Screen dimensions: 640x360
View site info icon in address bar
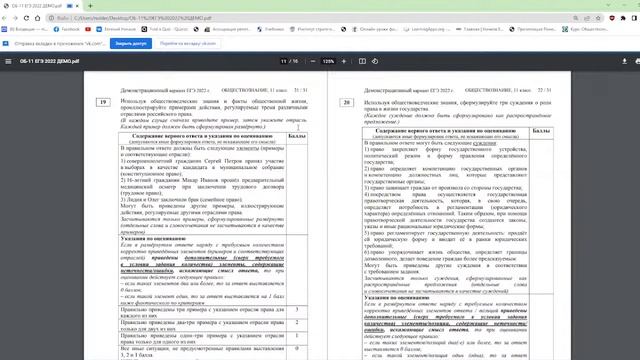[x=51, y=18]
